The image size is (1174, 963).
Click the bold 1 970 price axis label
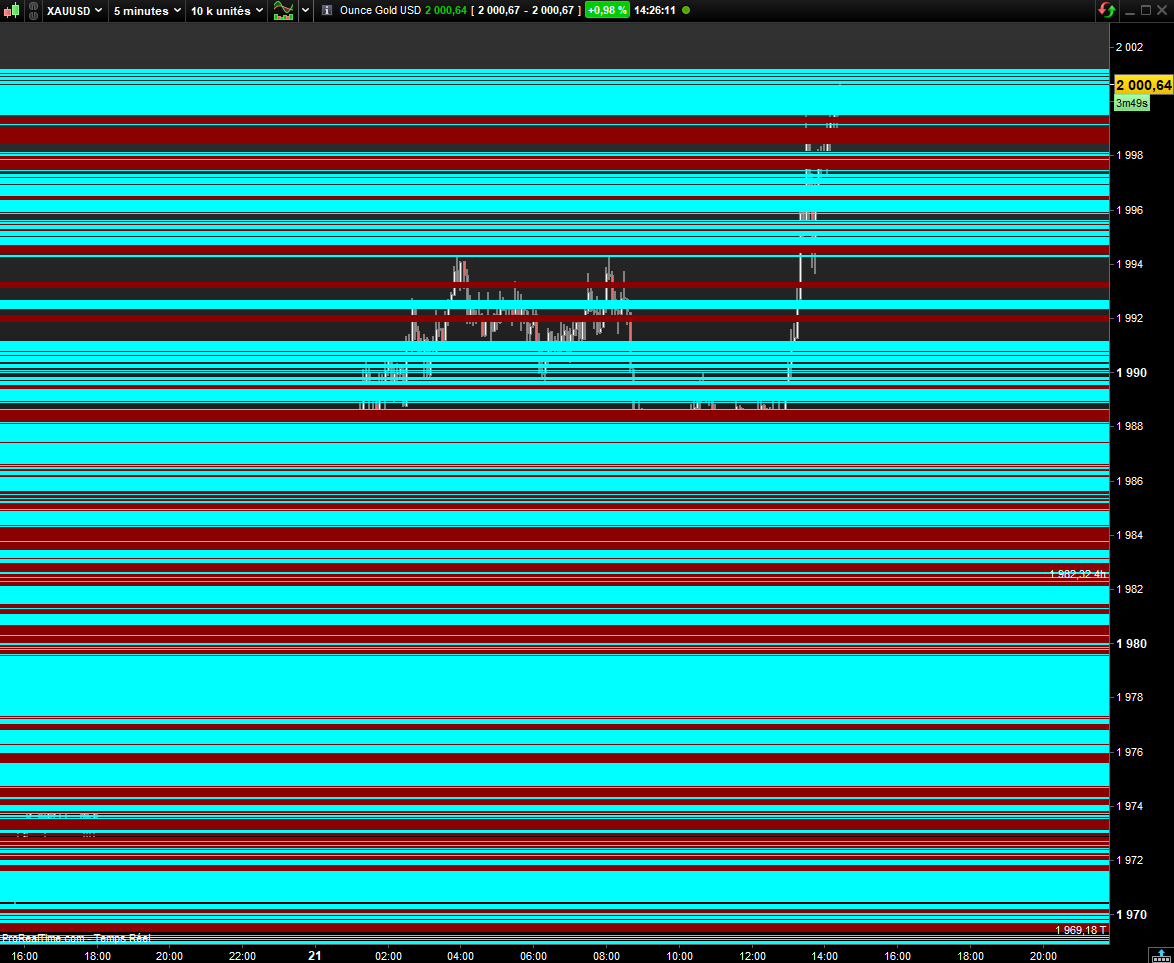tap(1131, 915)
